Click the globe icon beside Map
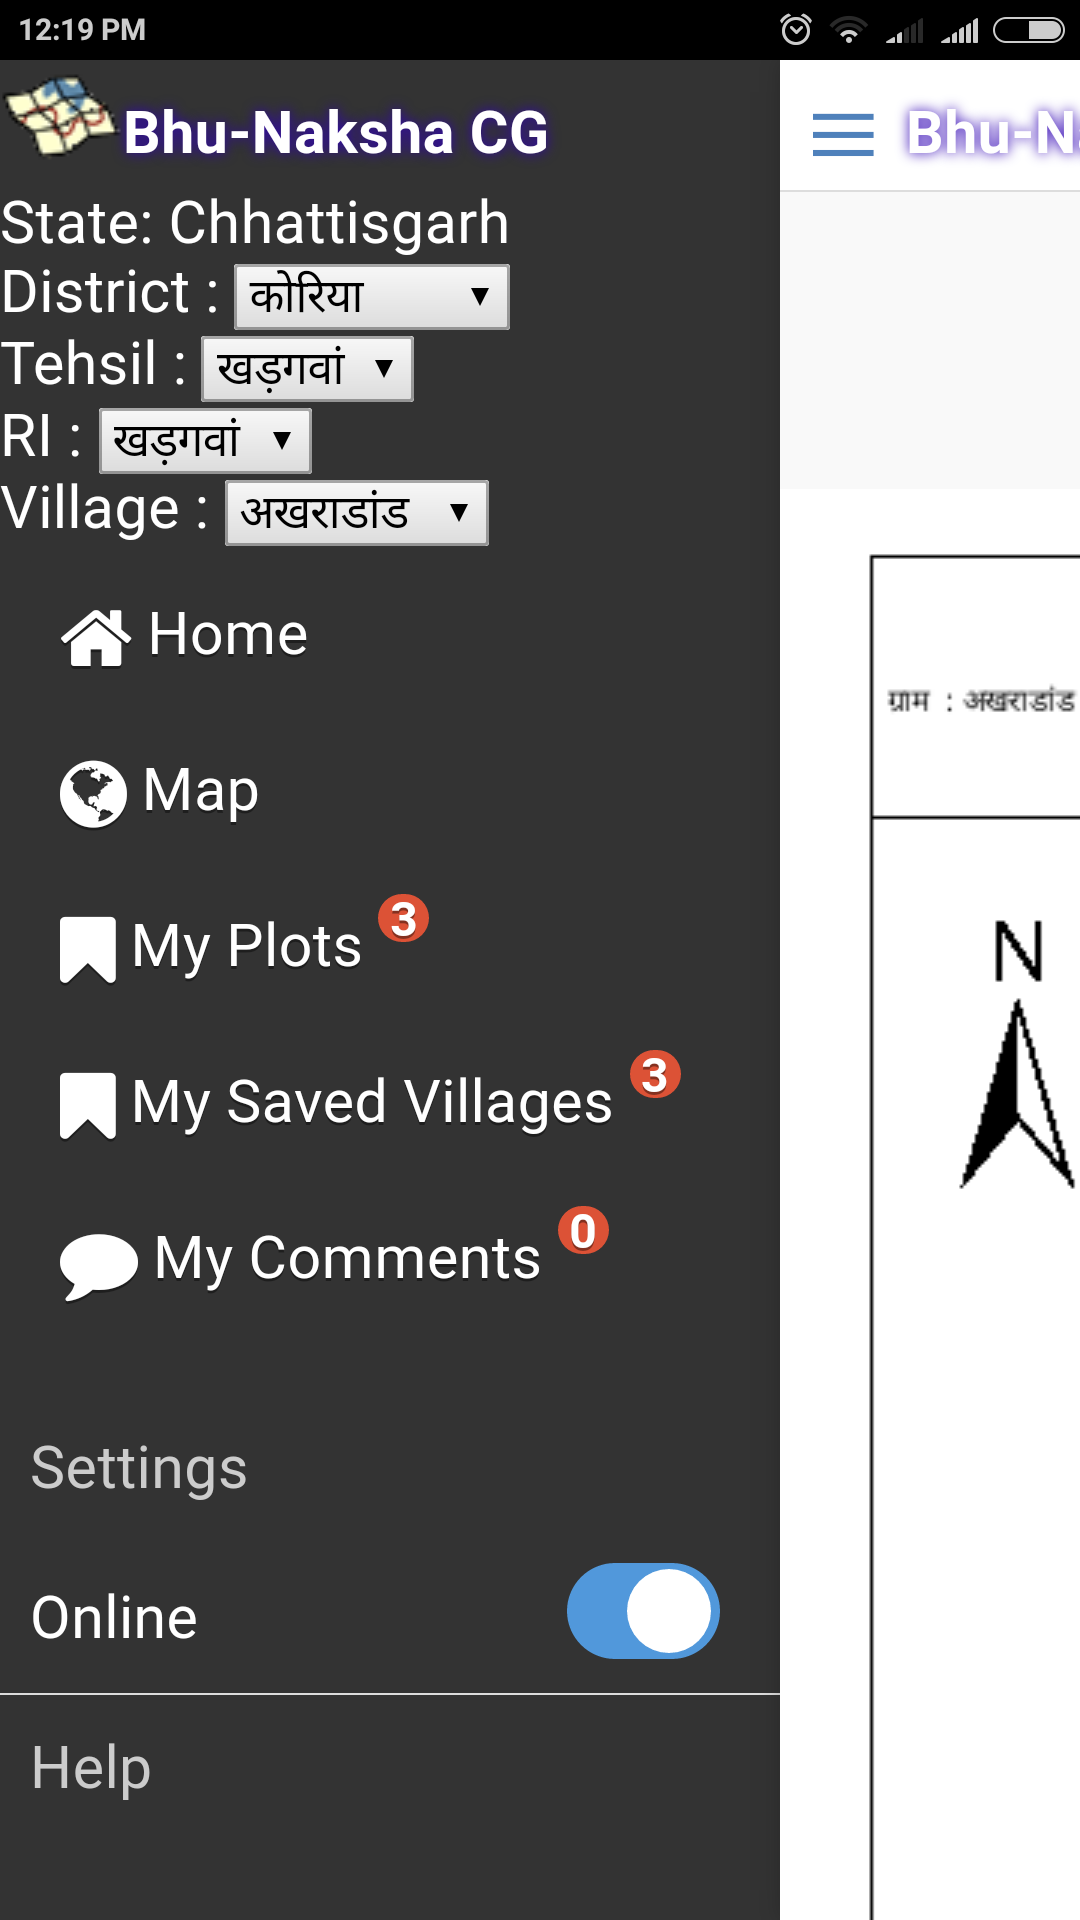 point(93,795)
